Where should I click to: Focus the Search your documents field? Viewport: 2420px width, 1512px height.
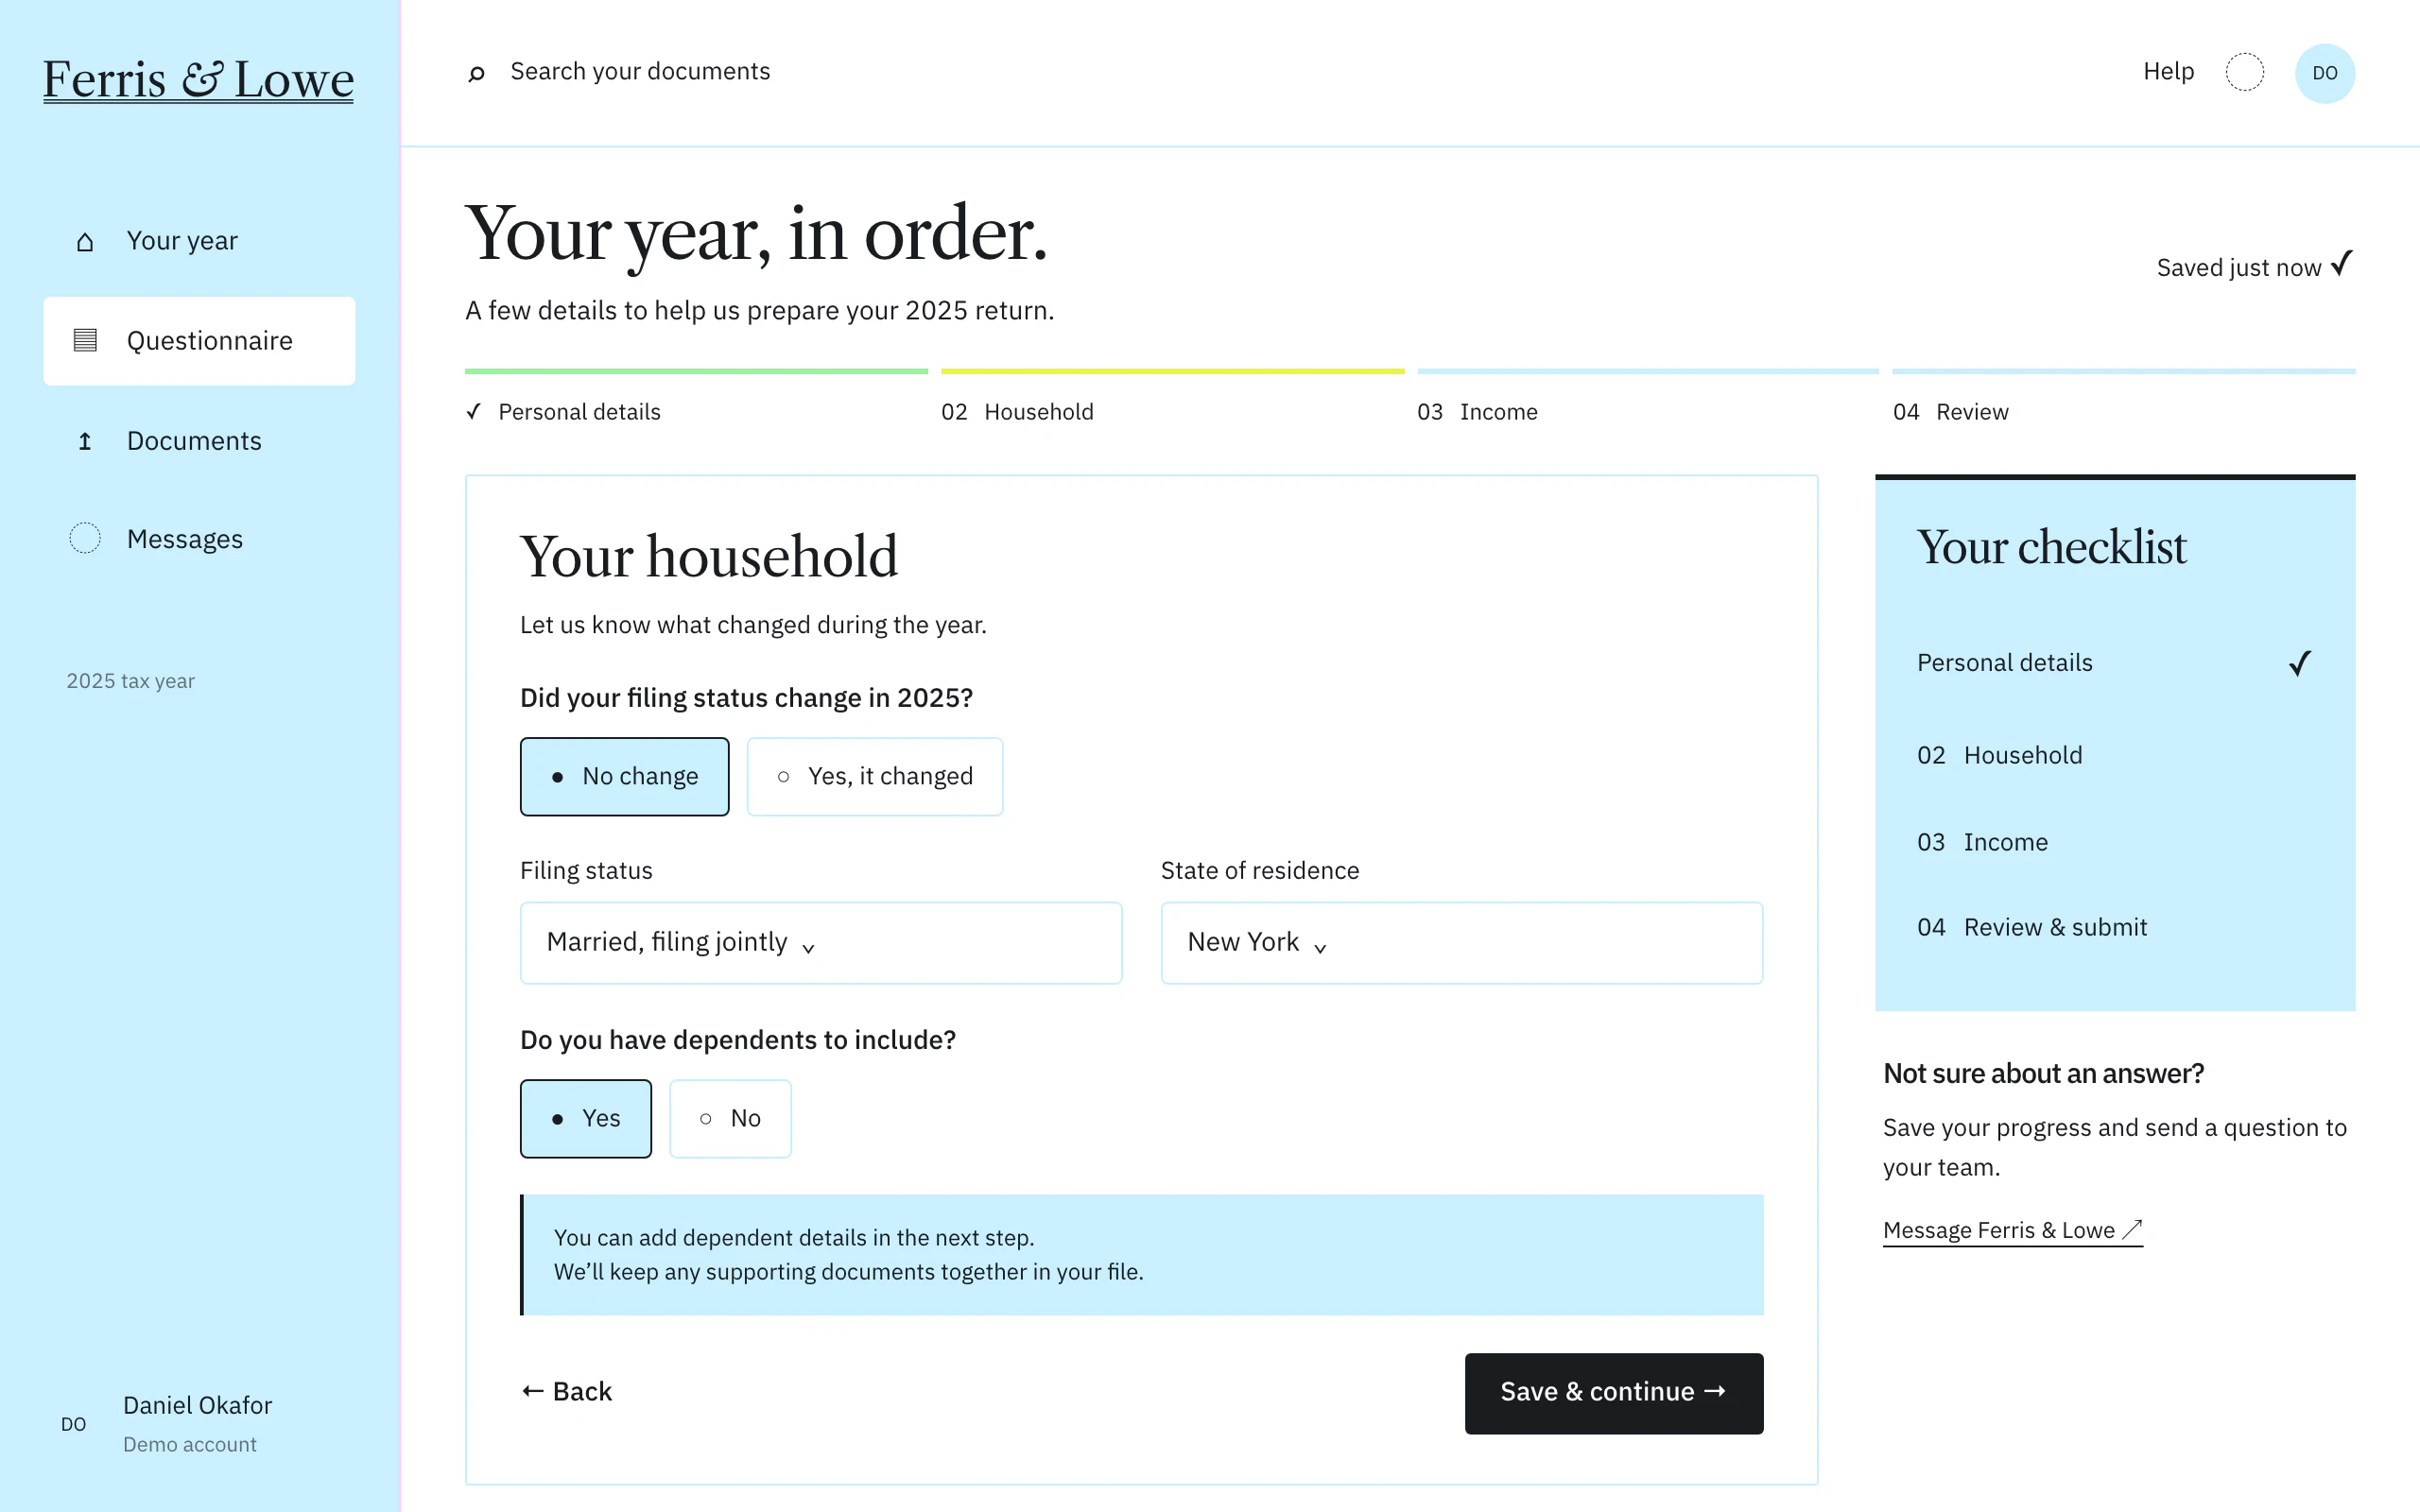[x=640, y=72]
